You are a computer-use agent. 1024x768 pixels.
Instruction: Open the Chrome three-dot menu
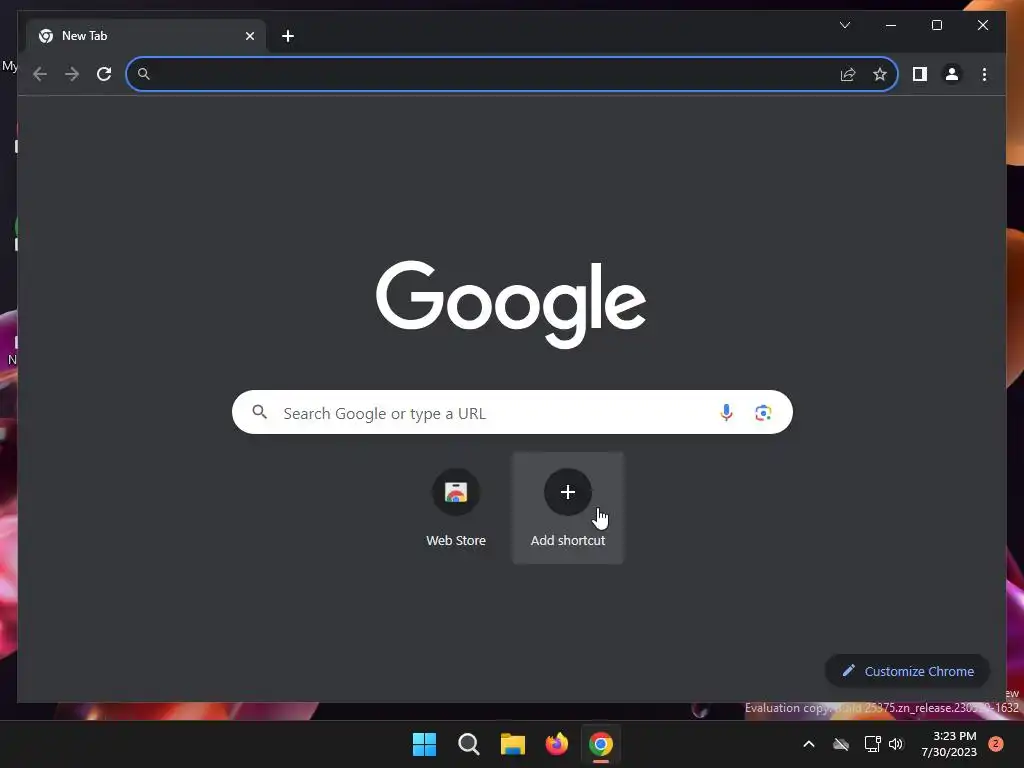[984, 74]
